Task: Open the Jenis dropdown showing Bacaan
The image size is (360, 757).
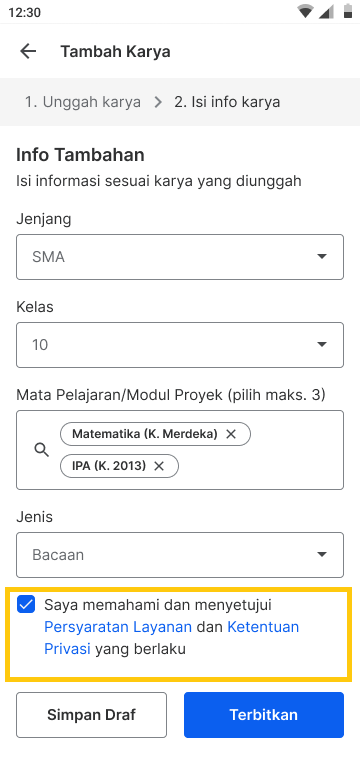Action: [x=180, y=555]
